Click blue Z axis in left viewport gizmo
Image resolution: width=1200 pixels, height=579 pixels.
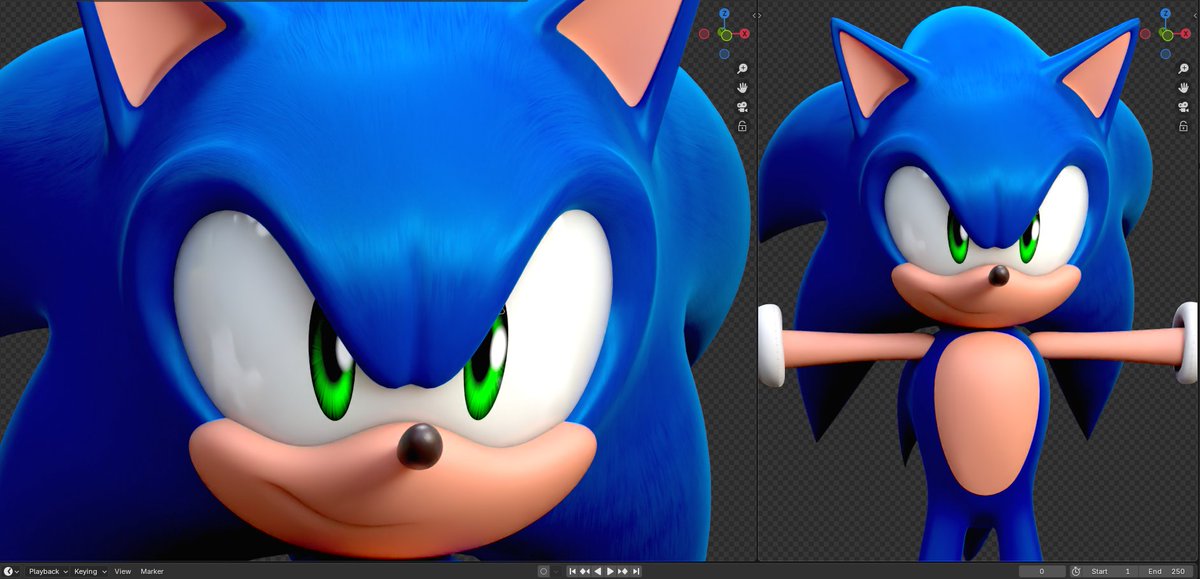724,13
